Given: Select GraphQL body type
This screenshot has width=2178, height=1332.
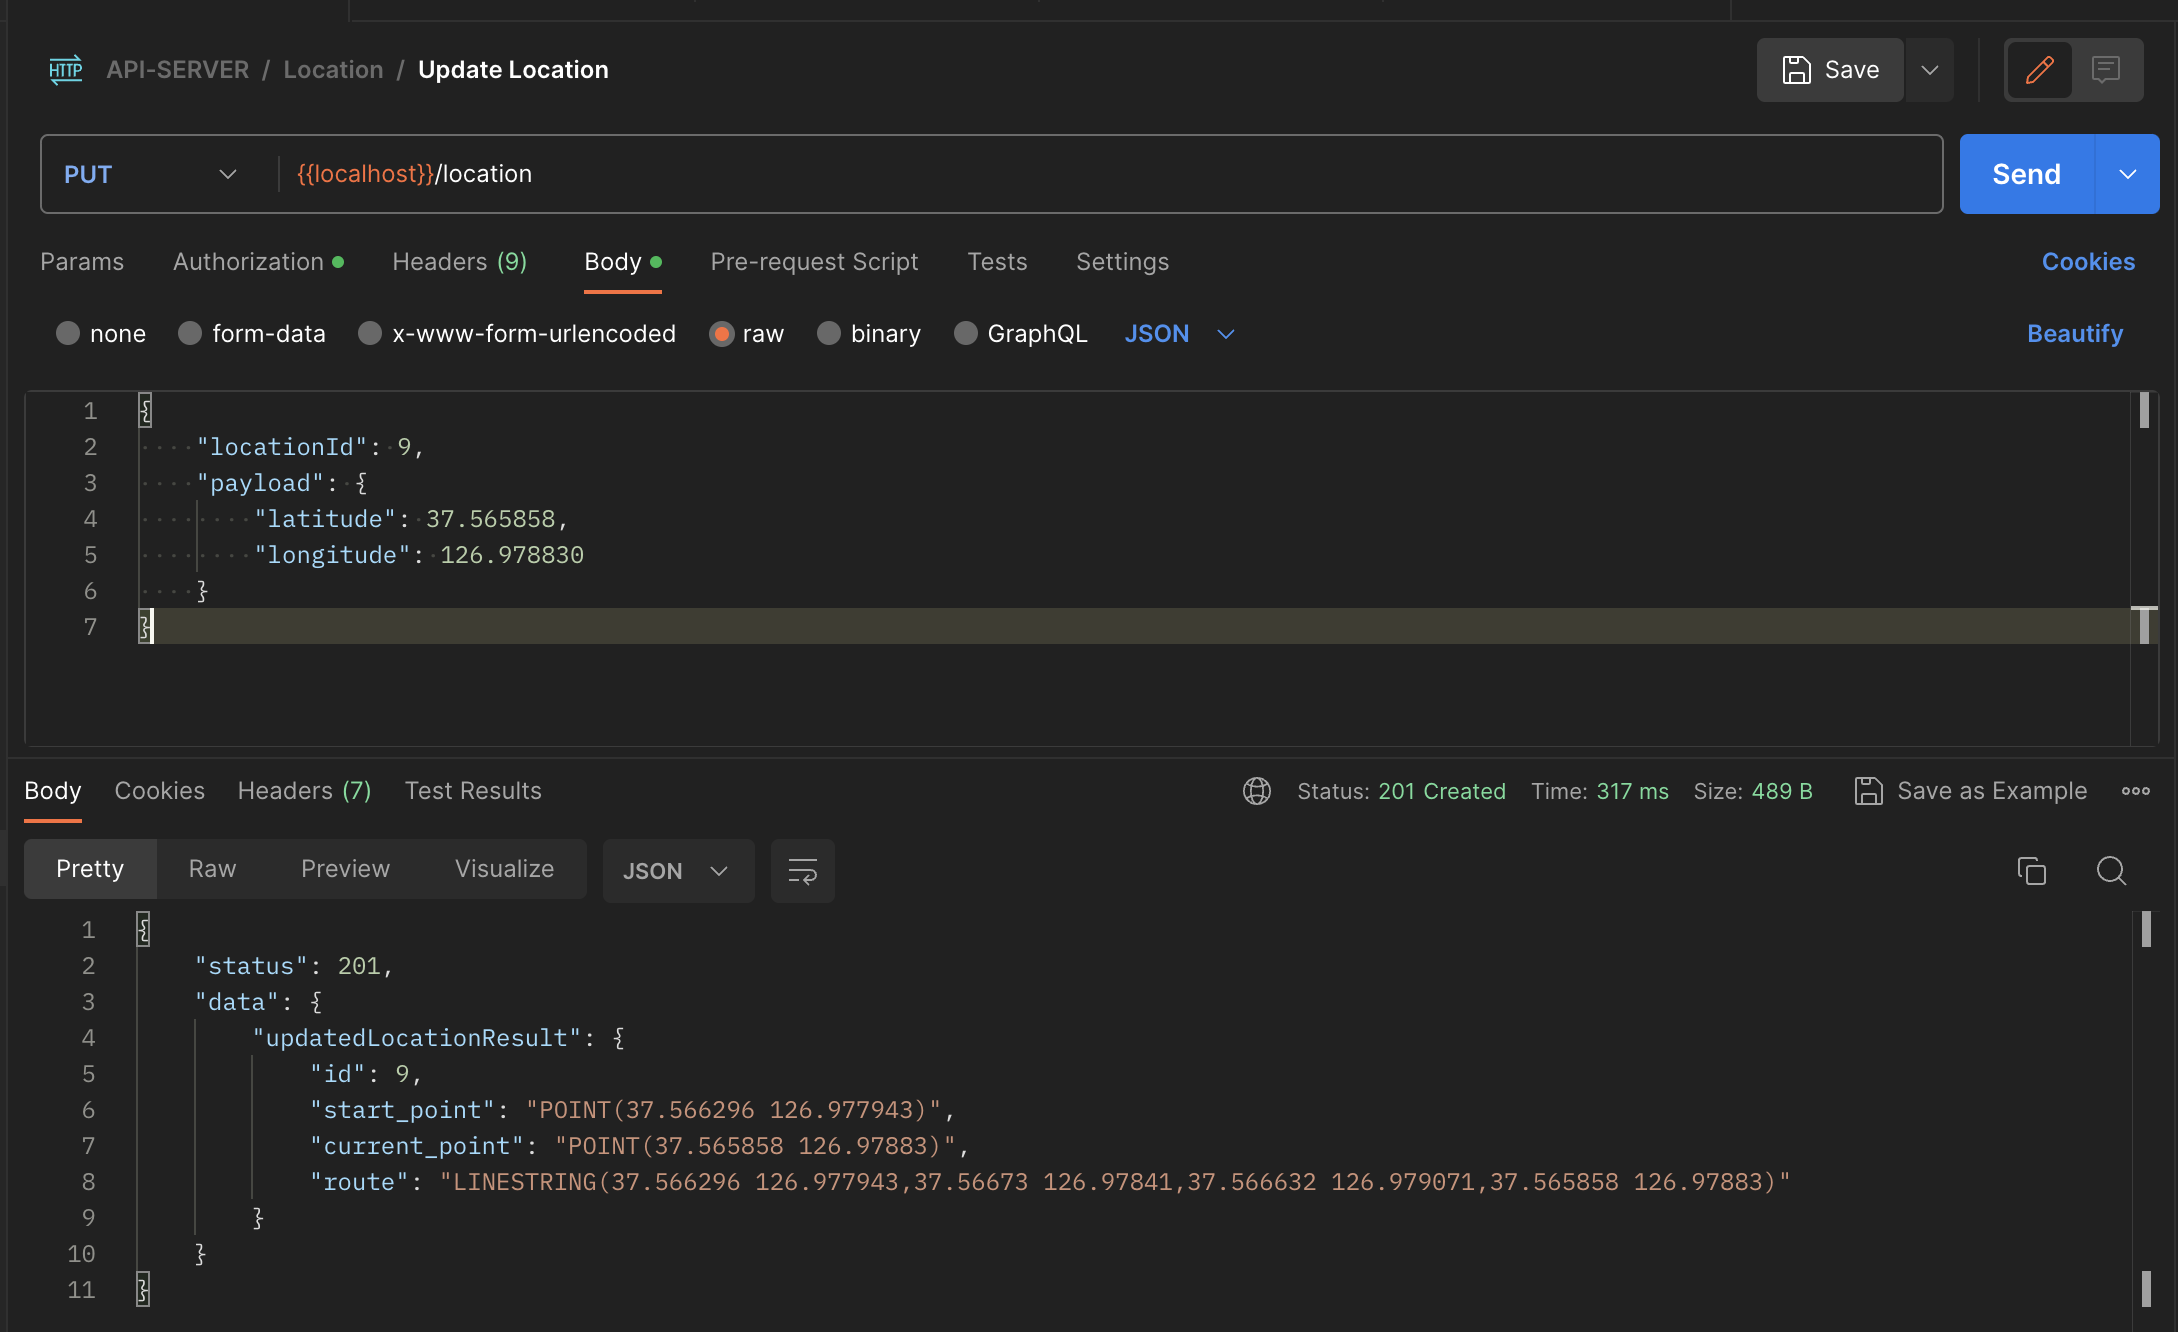Looking at the screenshot, I should point(966,333).
